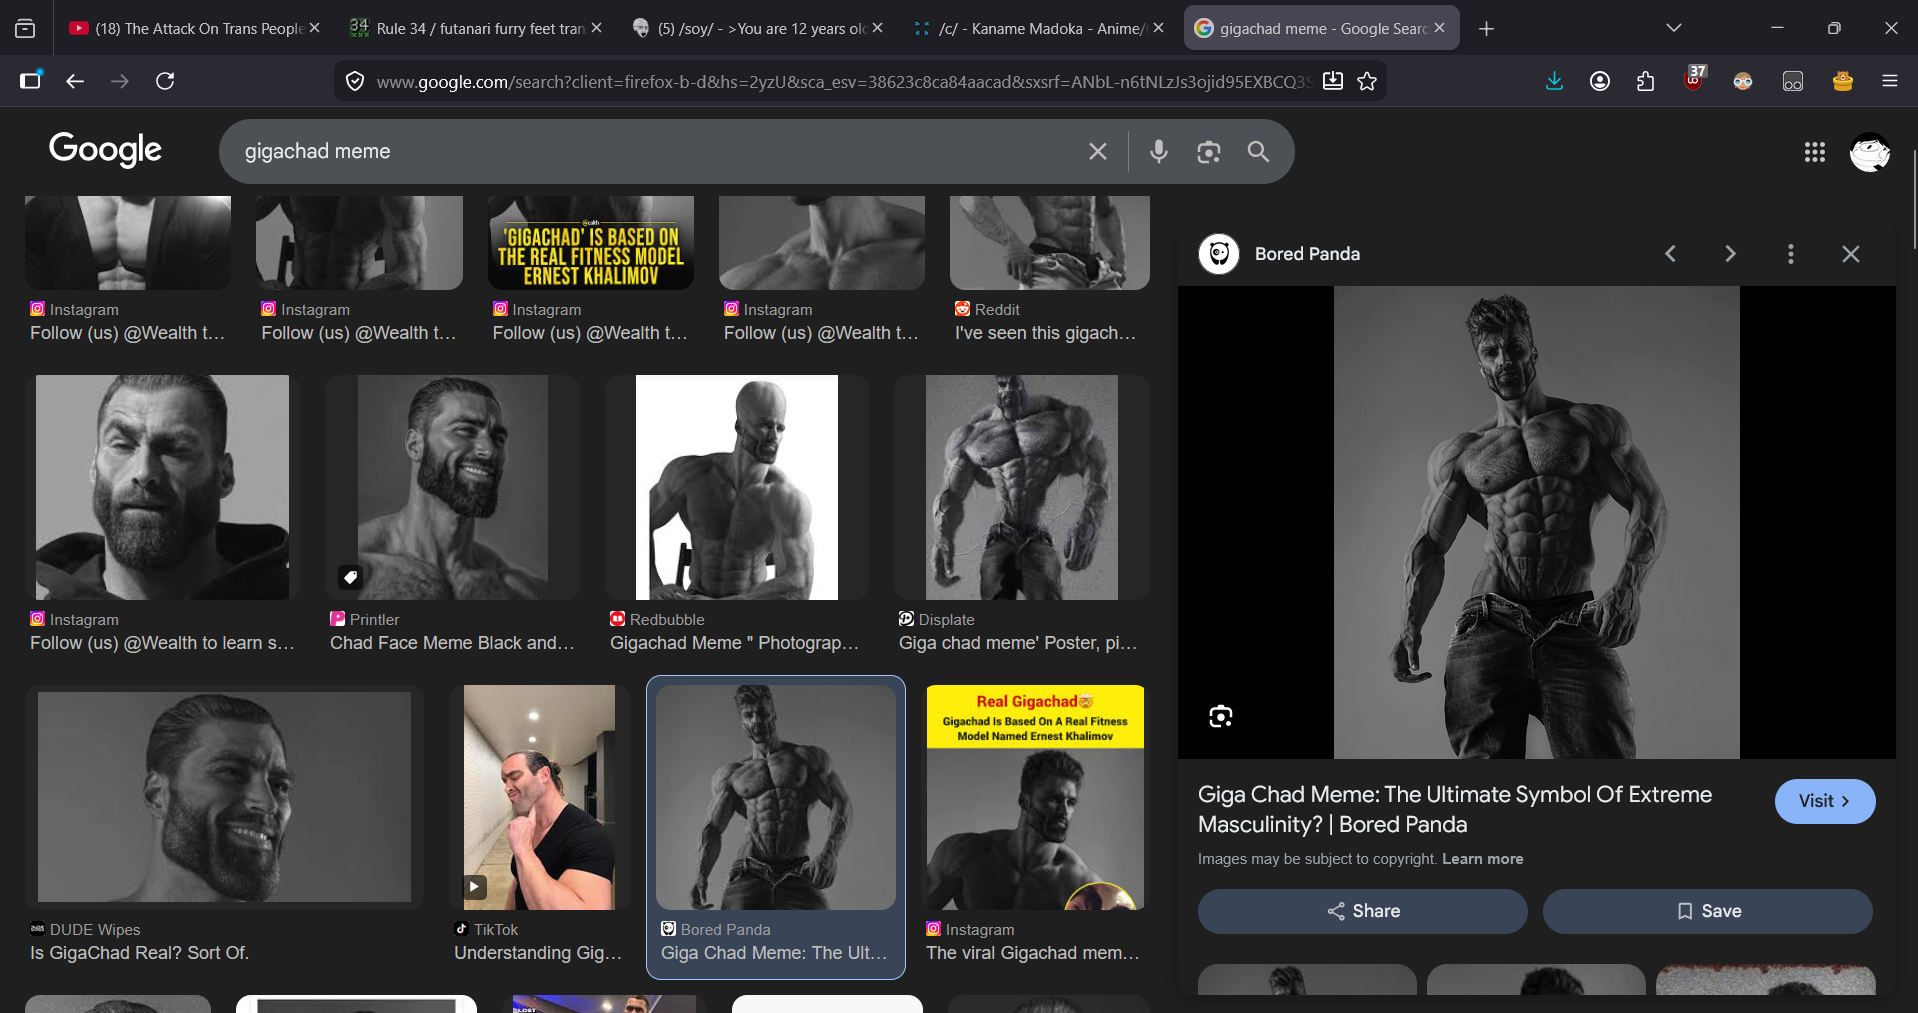This screenshot has height=1013, width=1918.
Task: Open the 'I've seen this gigach…' Reddit result
Action: pos(1045,333)
